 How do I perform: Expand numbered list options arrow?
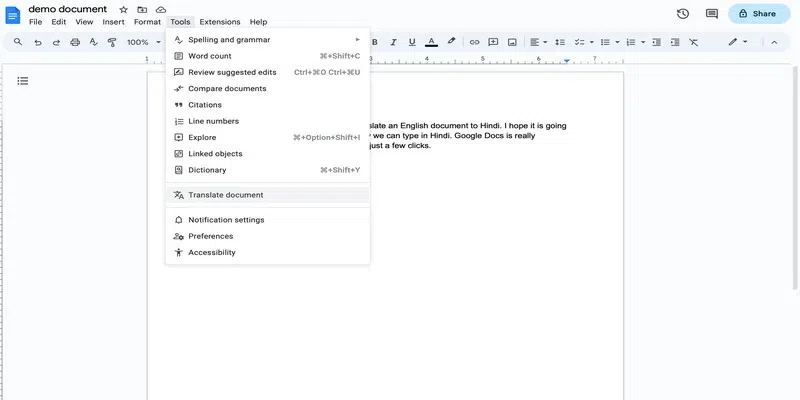(x=643, y=42)
